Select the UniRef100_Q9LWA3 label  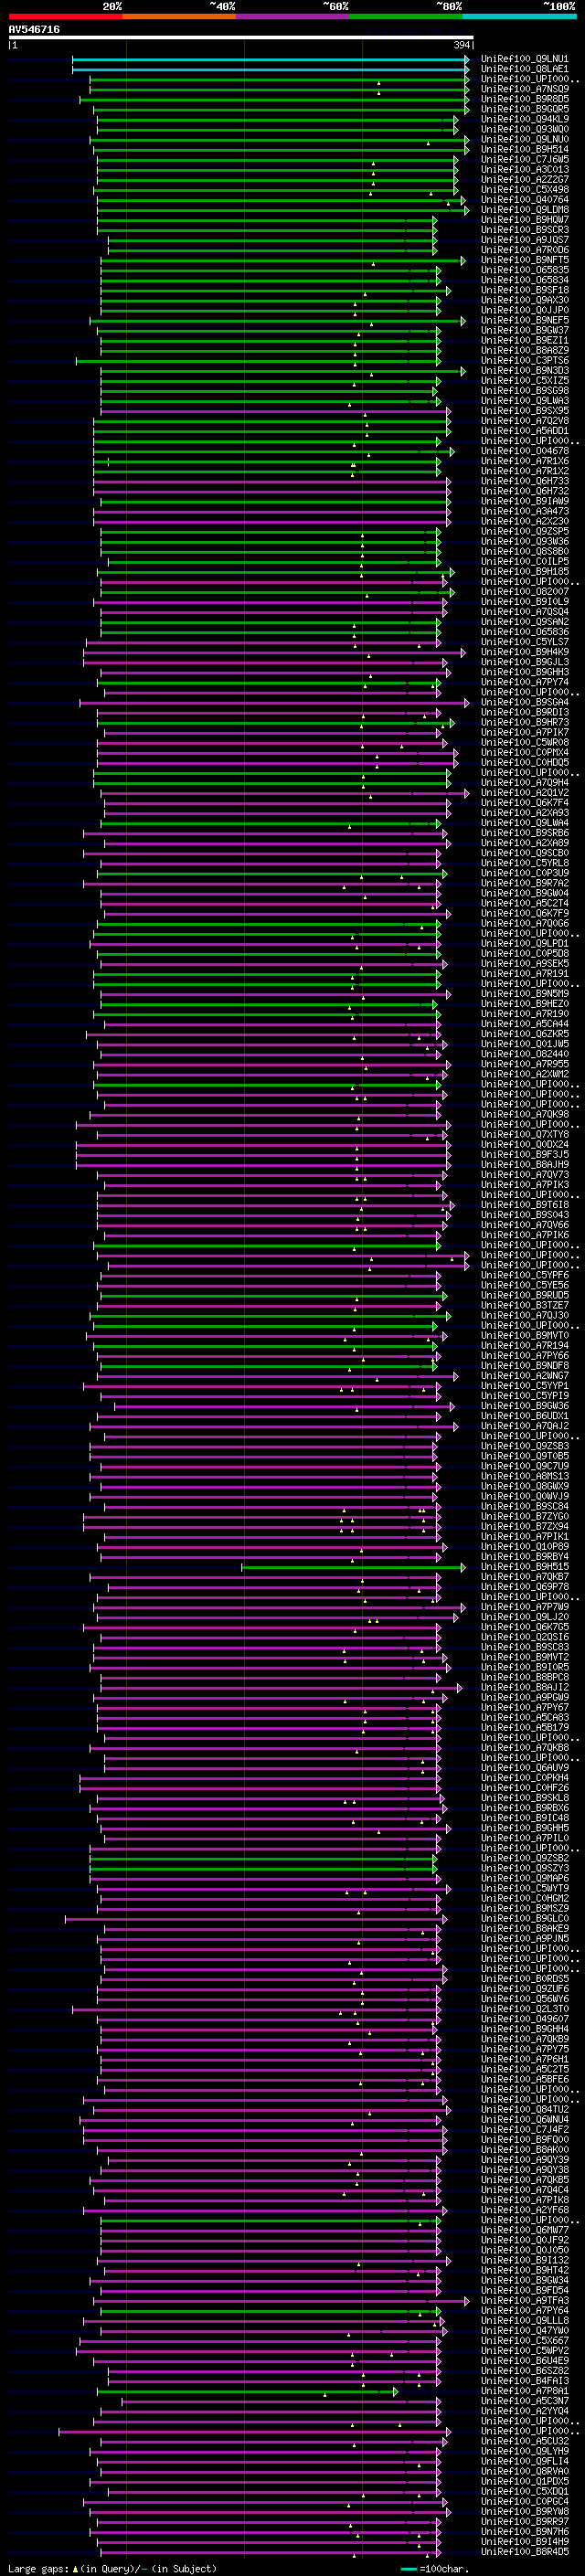(x=525, y=401)
